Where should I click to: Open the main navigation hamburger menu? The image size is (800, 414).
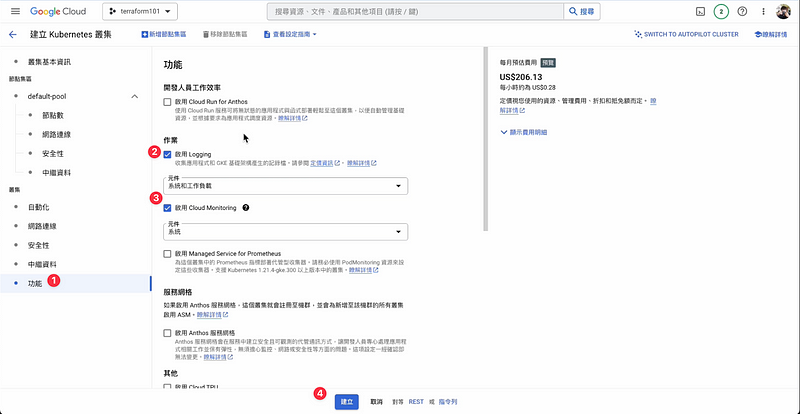coord(15,11)
